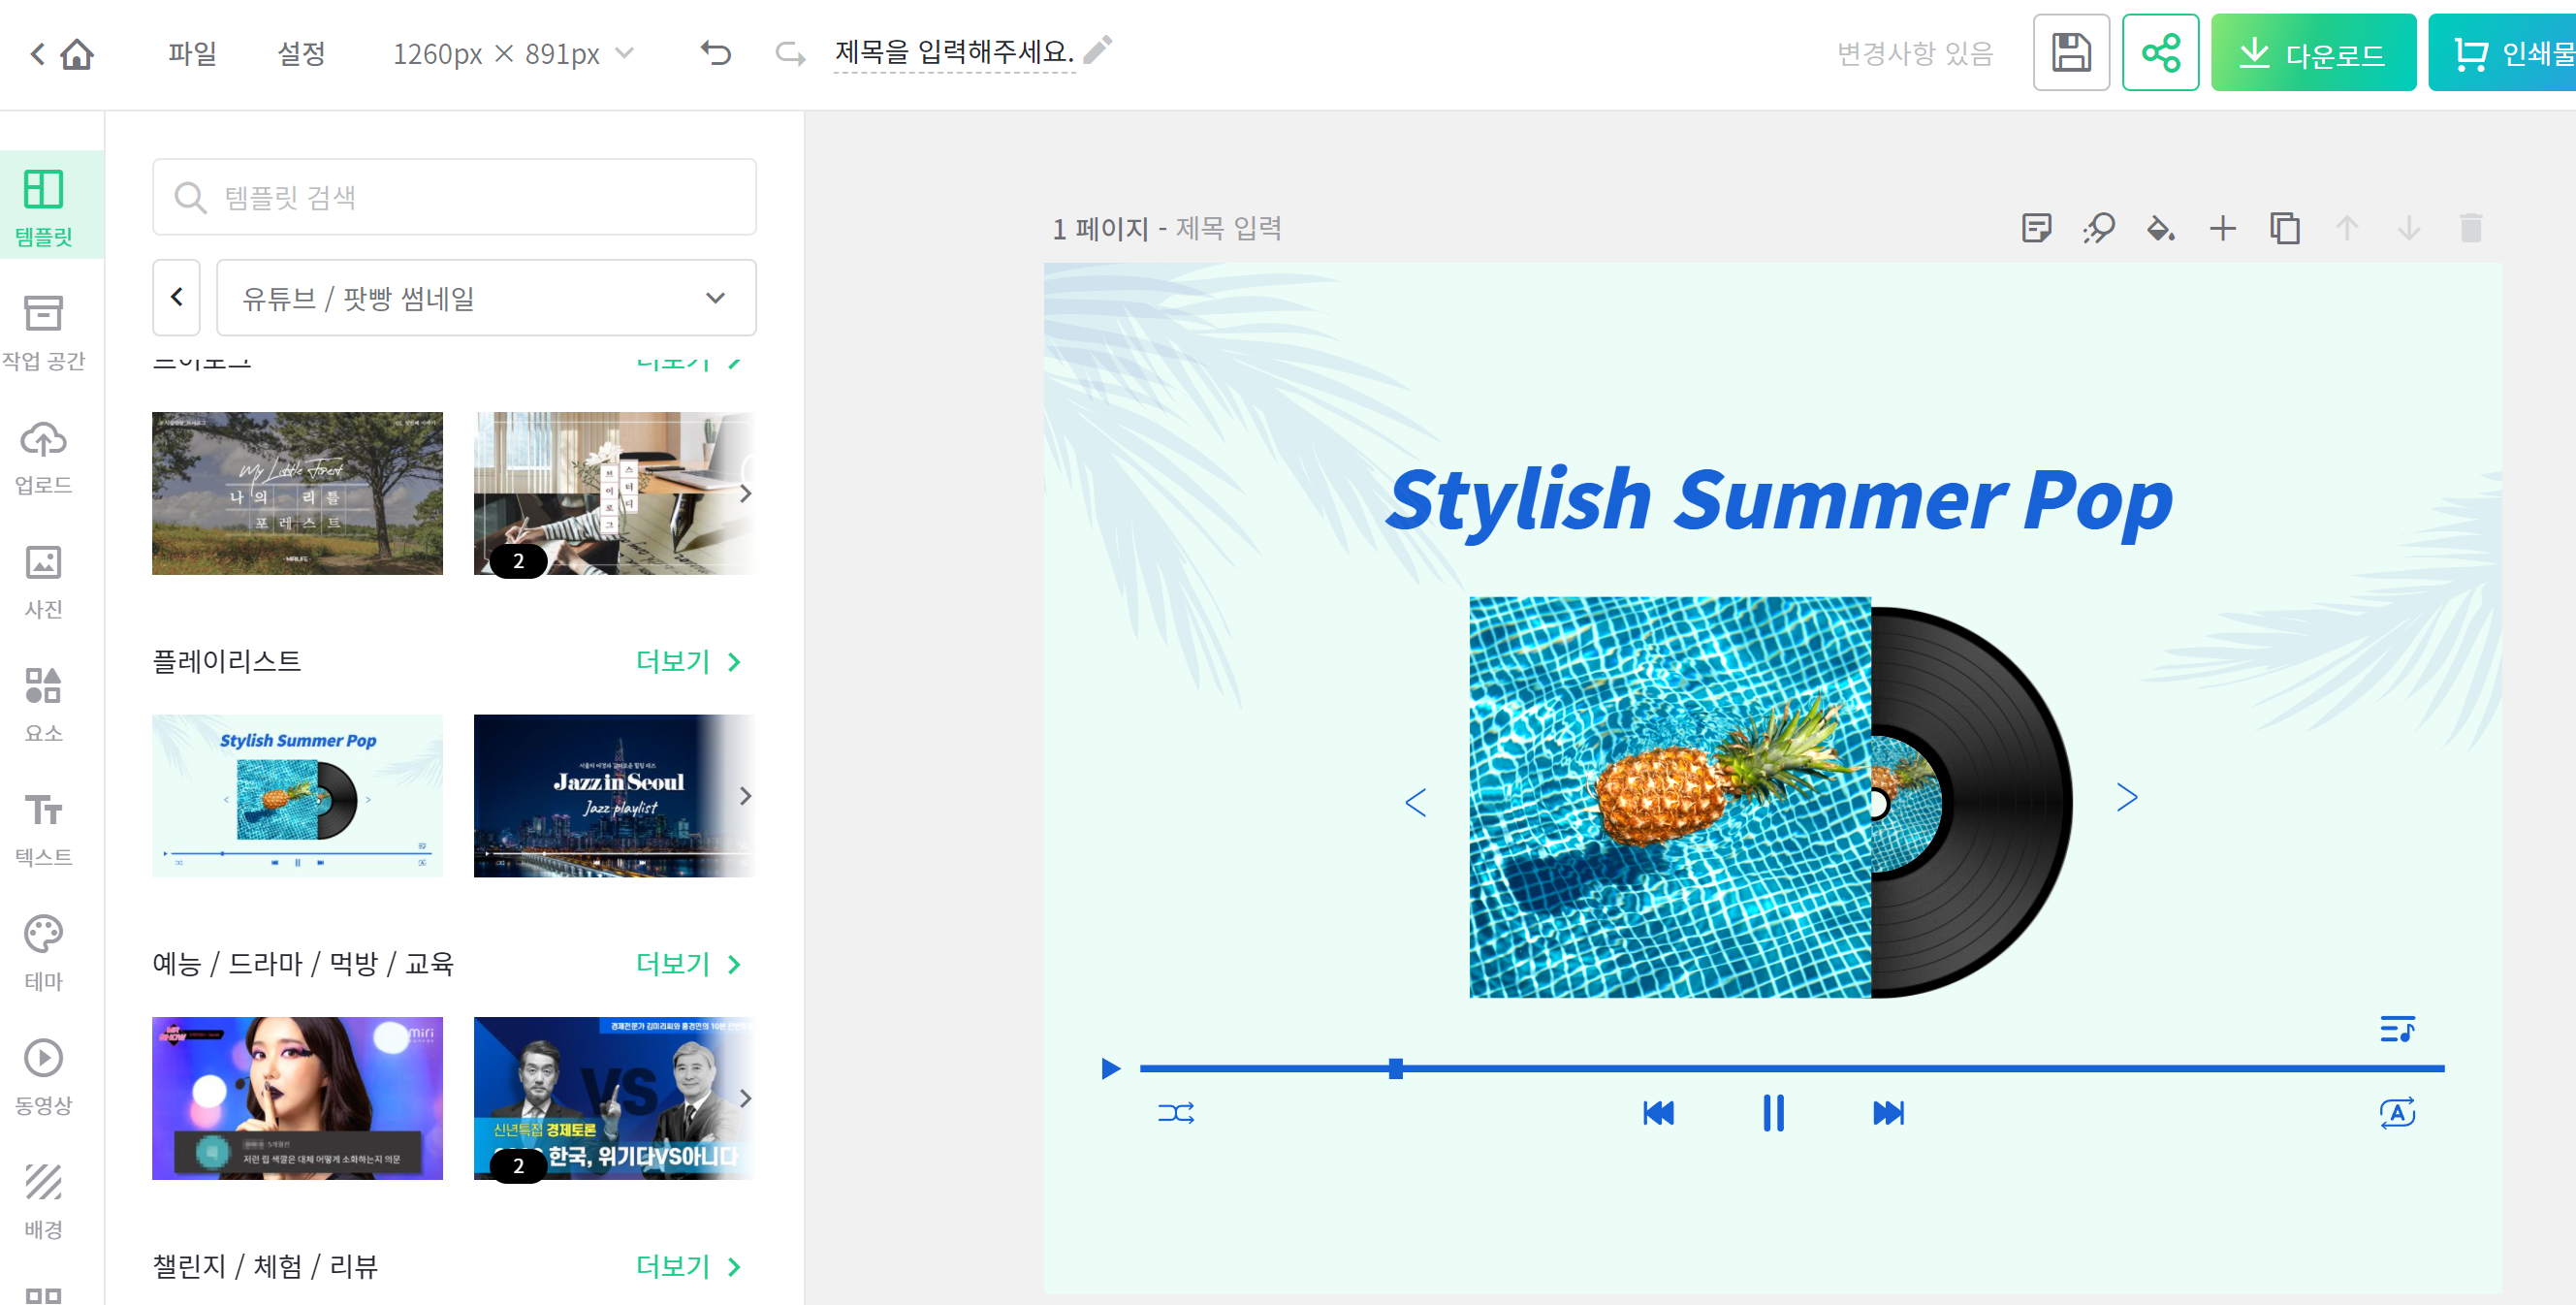Open the 텍스트 text panel
The image size is (2576, 1305).
[x=43, y=828]
